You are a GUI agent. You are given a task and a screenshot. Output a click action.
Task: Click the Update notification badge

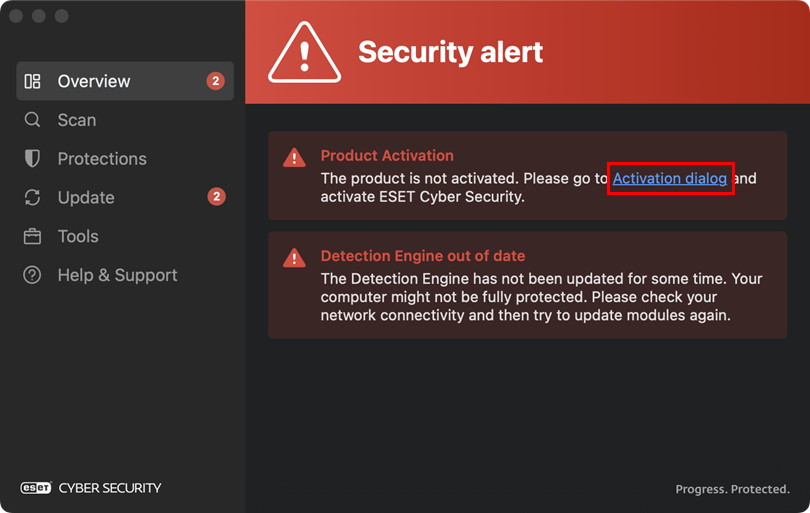tap(216, 197)
